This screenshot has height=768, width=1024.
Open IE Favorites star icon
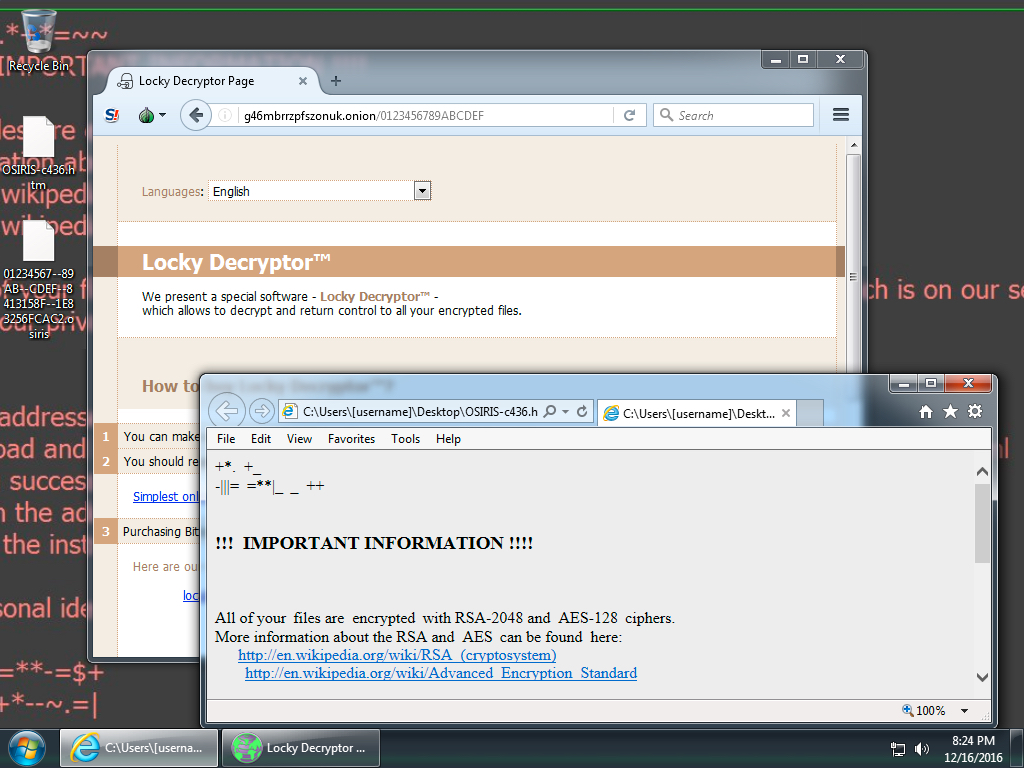950,411
